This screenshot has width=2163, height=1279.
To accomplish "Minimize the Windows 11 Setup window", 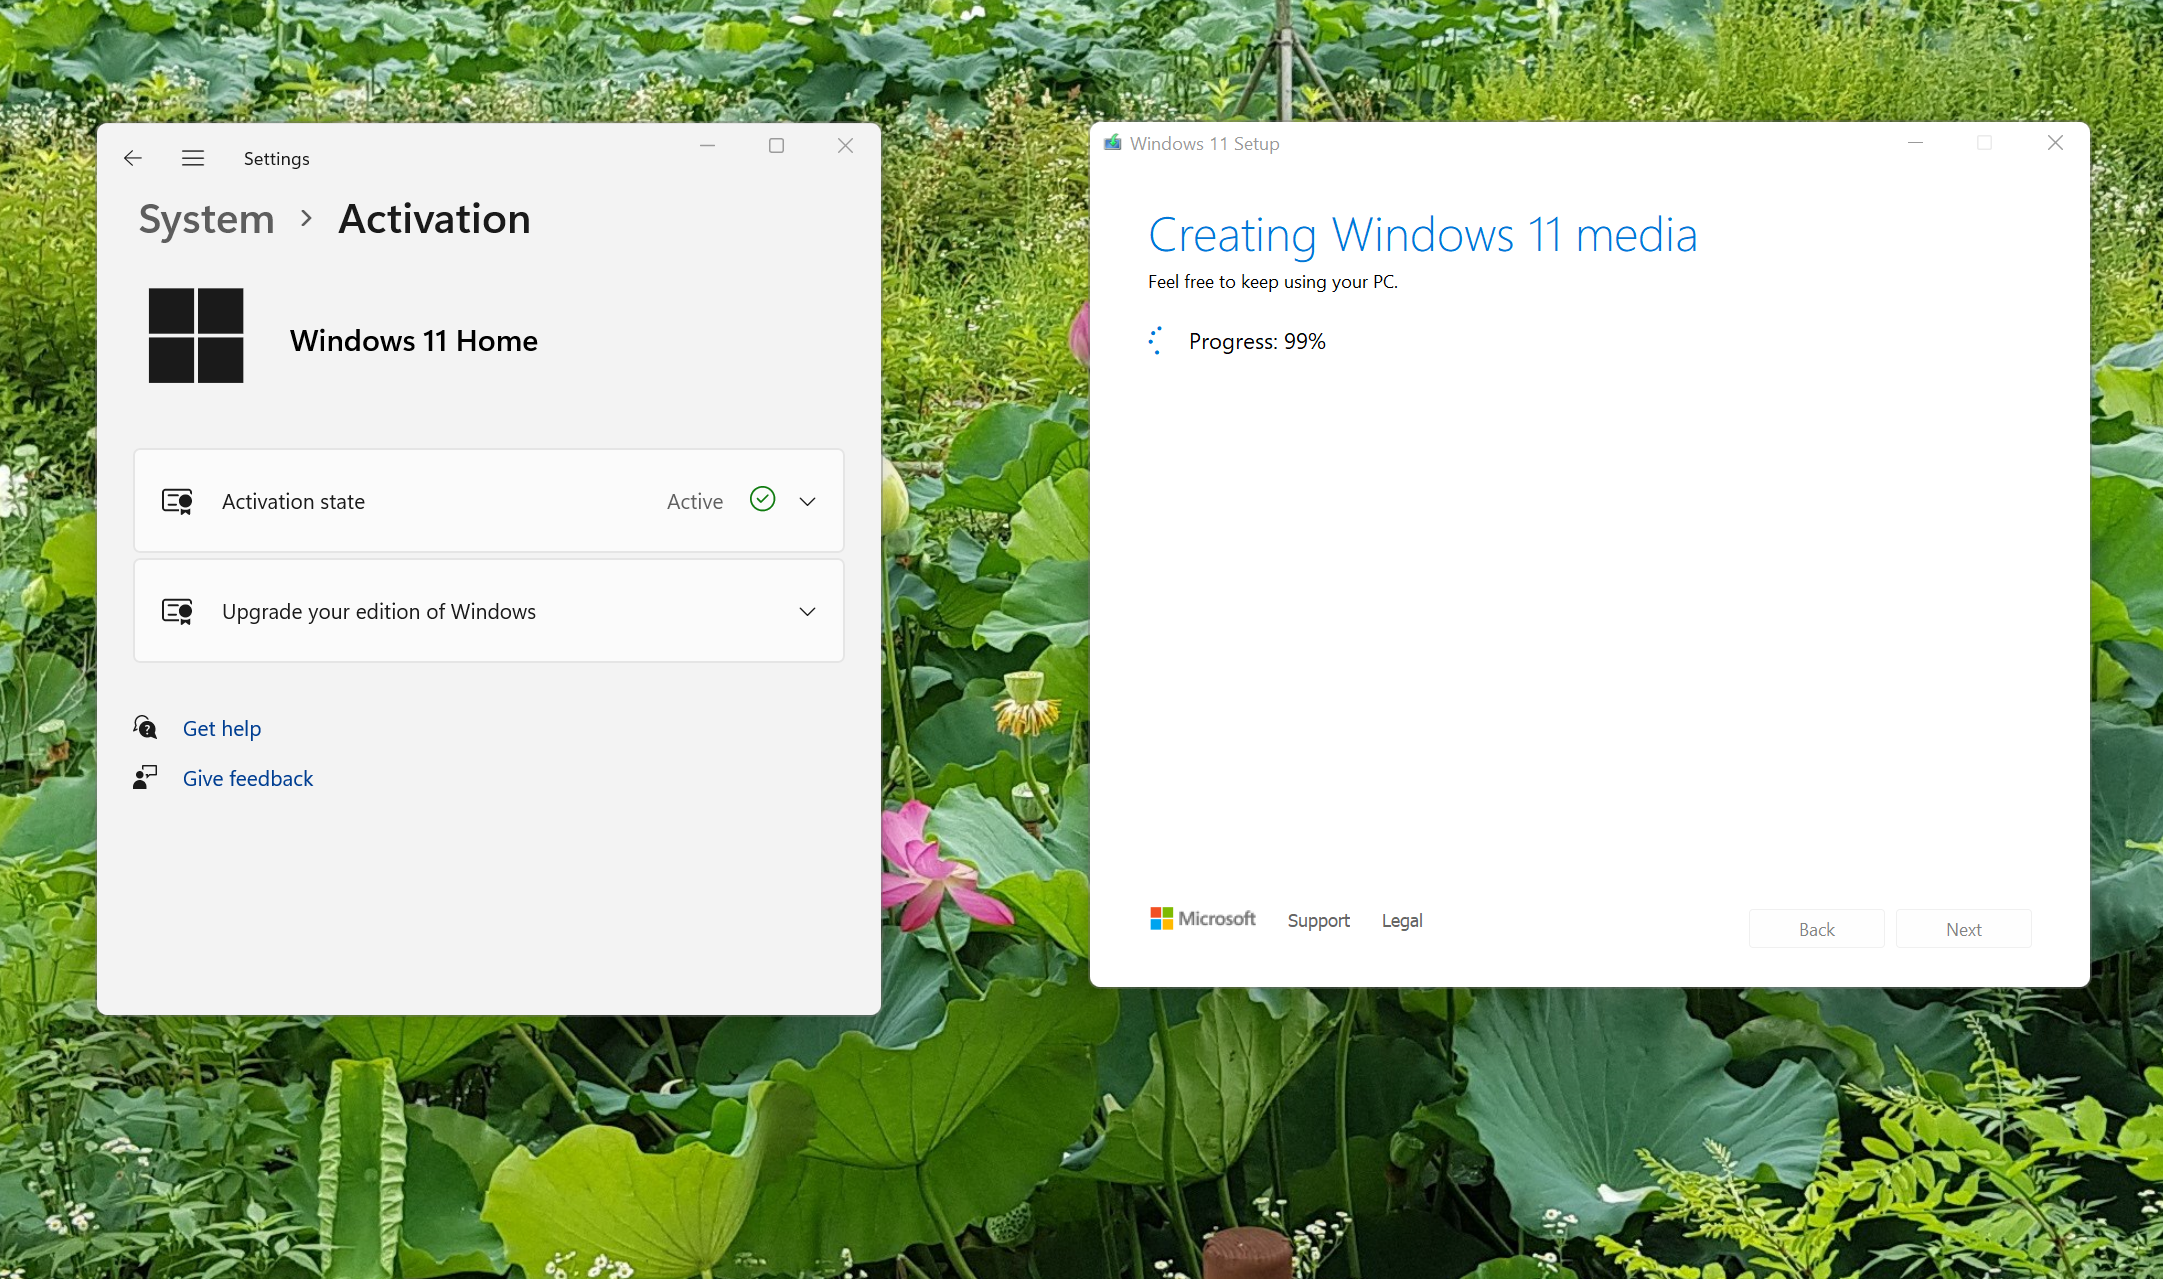I will click(1916, 143).
